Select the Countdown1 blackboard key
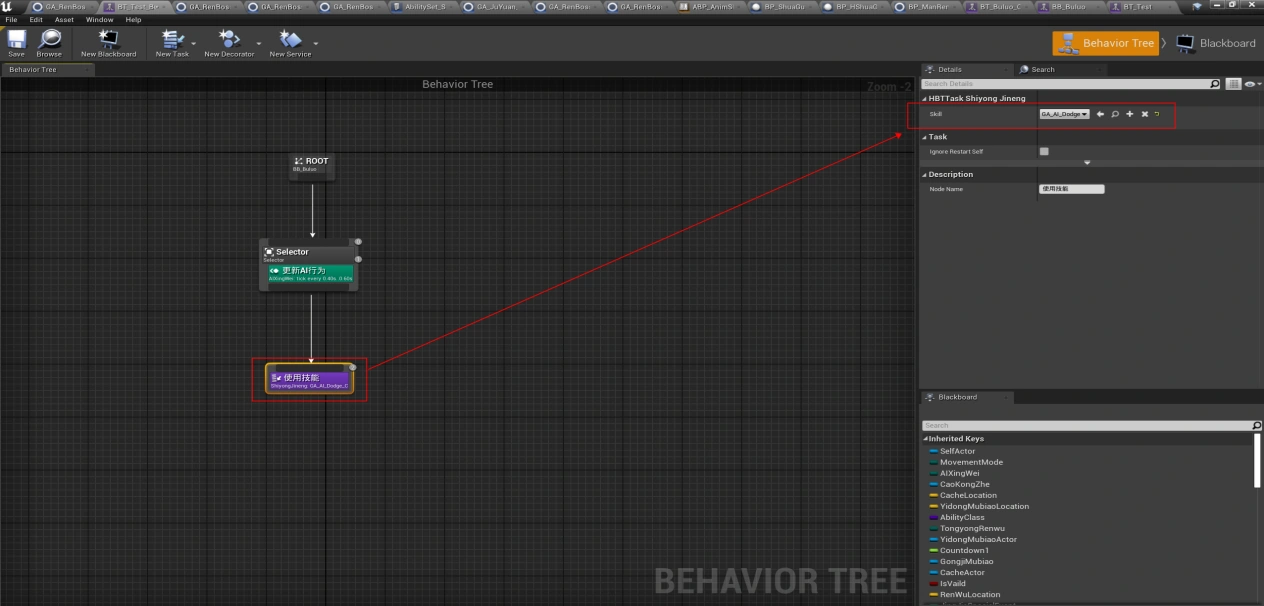1264x606 pixels. tap(964, 550)
